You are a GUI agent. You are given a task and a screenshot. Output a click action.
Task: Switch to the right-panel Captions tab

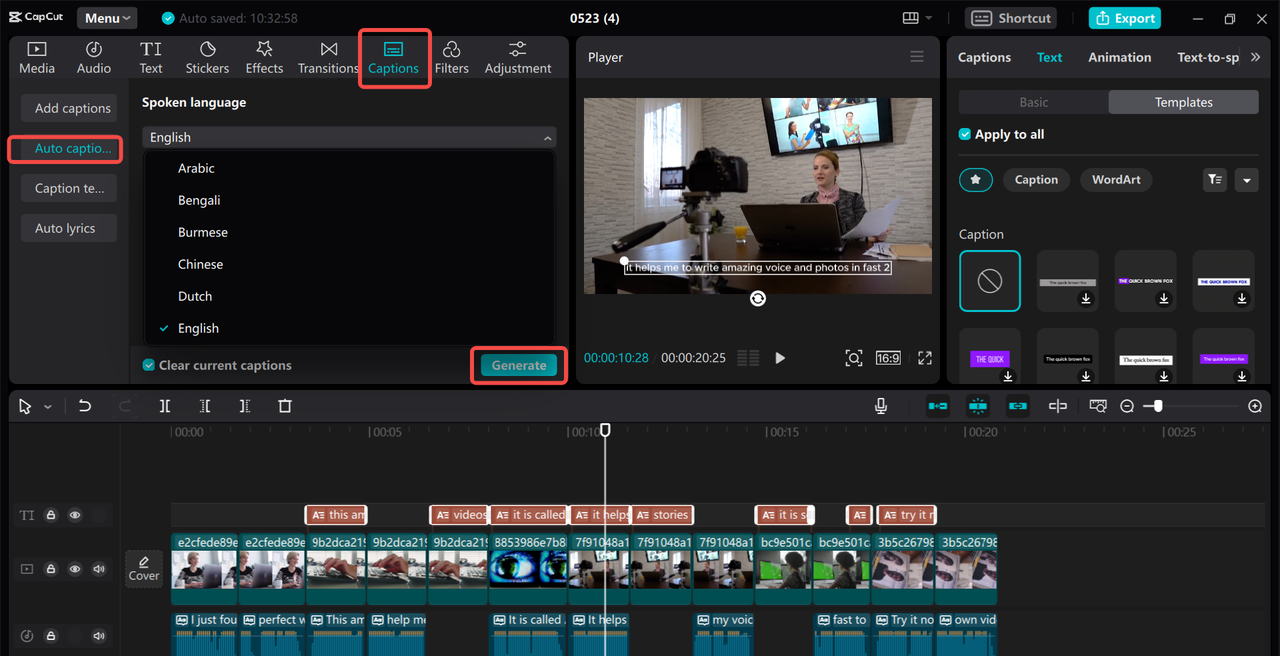coord(984,57)
